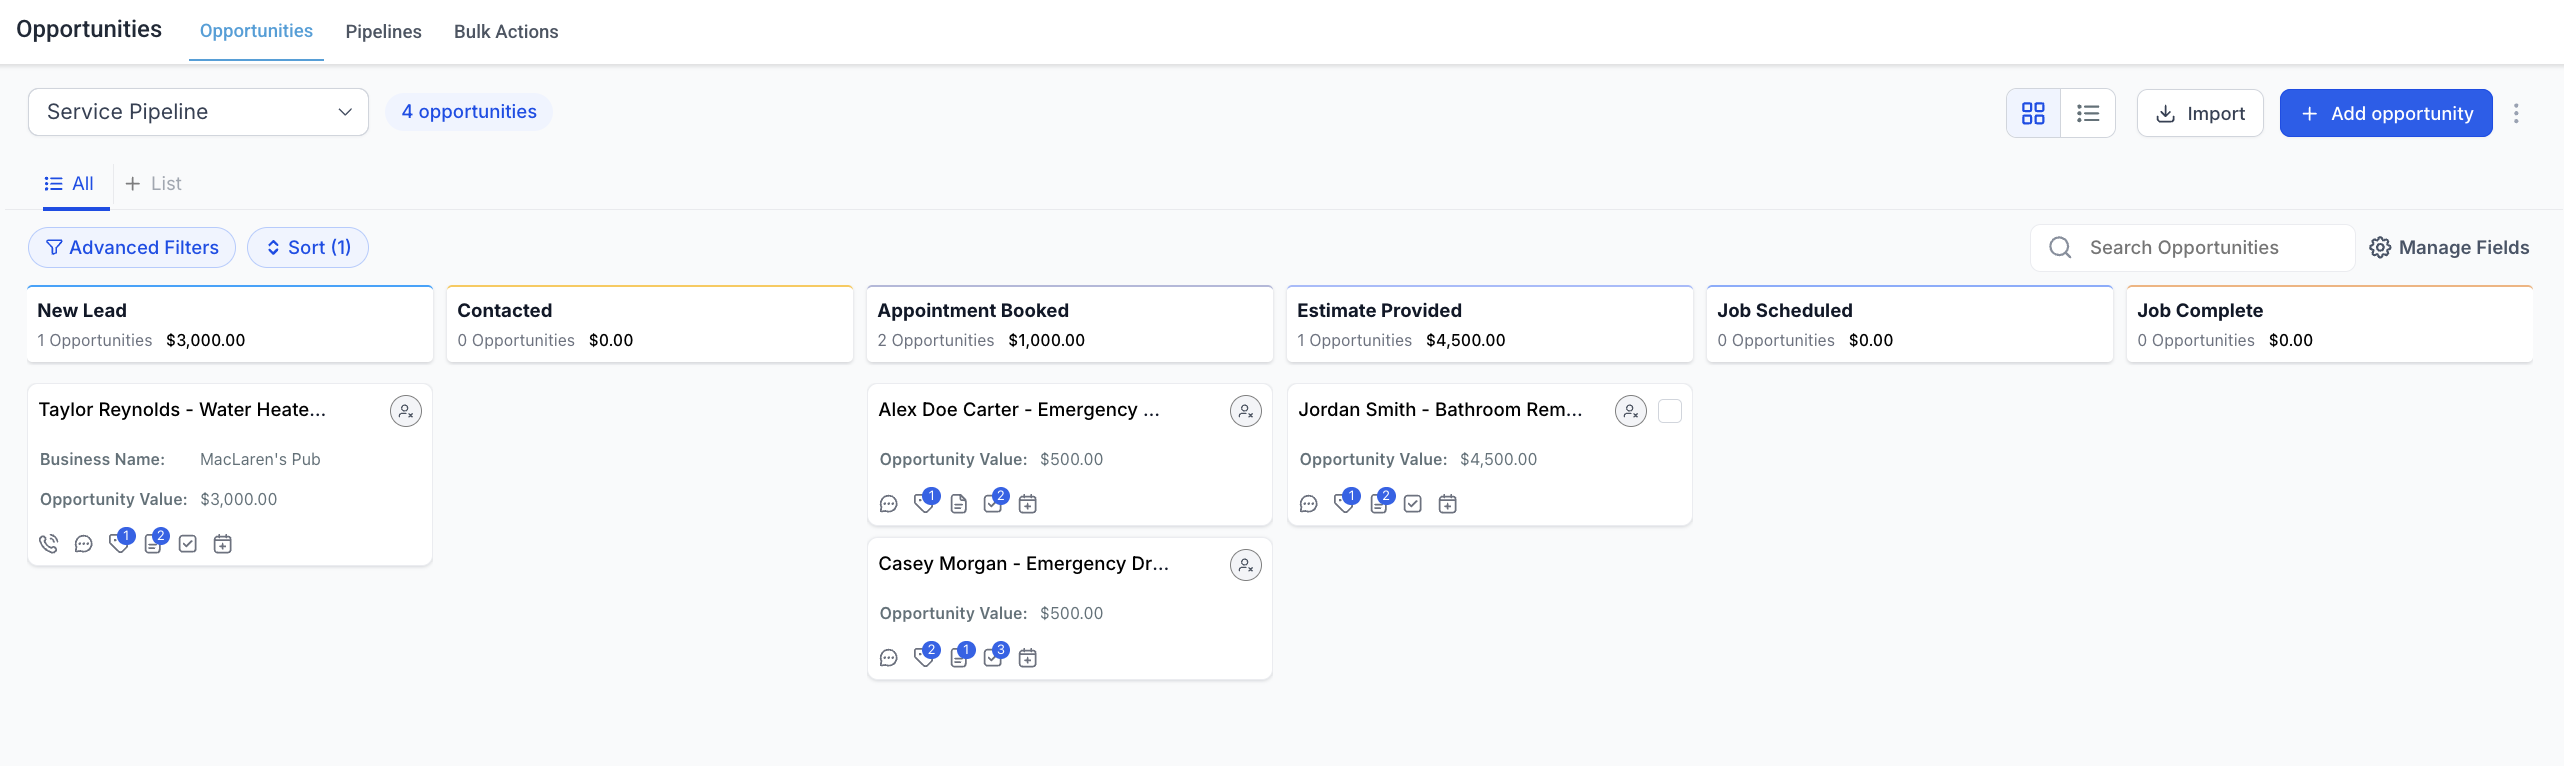This screenshot has width=2564, height=766.
Task: Click the search magnifier for opportunities
Action: [2059, 247]
